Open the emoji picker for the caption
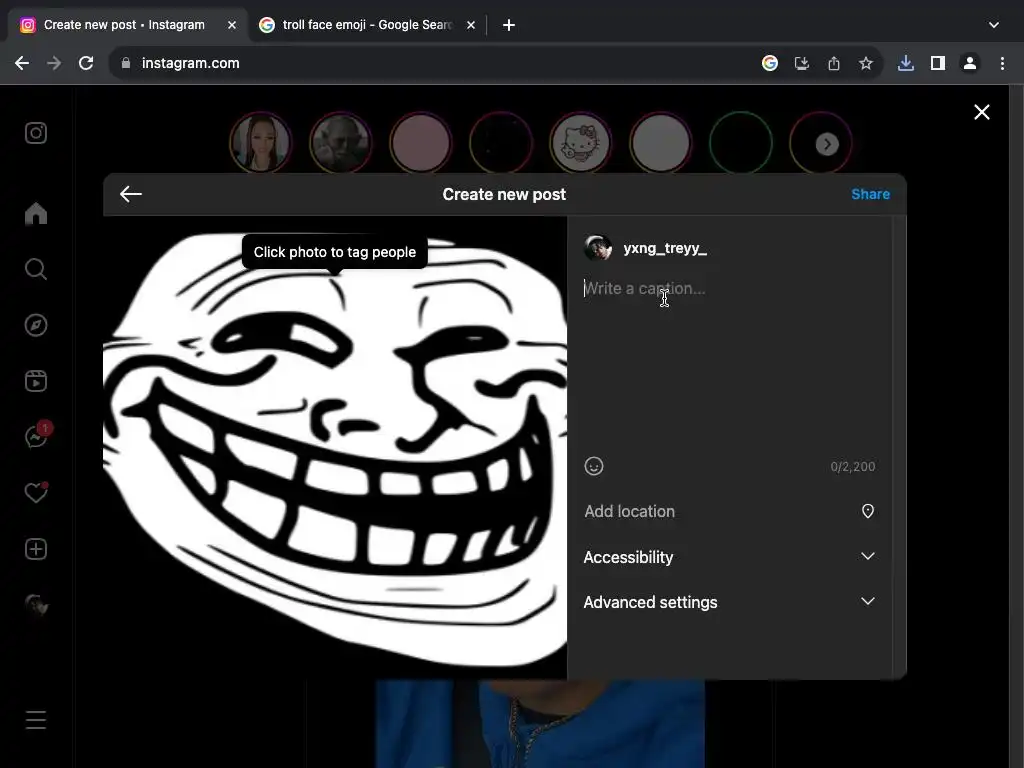 [594, 466]
